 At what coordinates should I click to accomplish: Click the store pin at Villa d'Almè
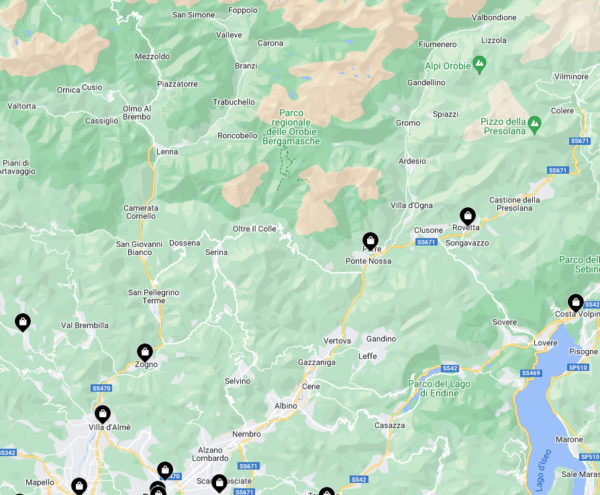pyautogui.click(x=102, y=415)
